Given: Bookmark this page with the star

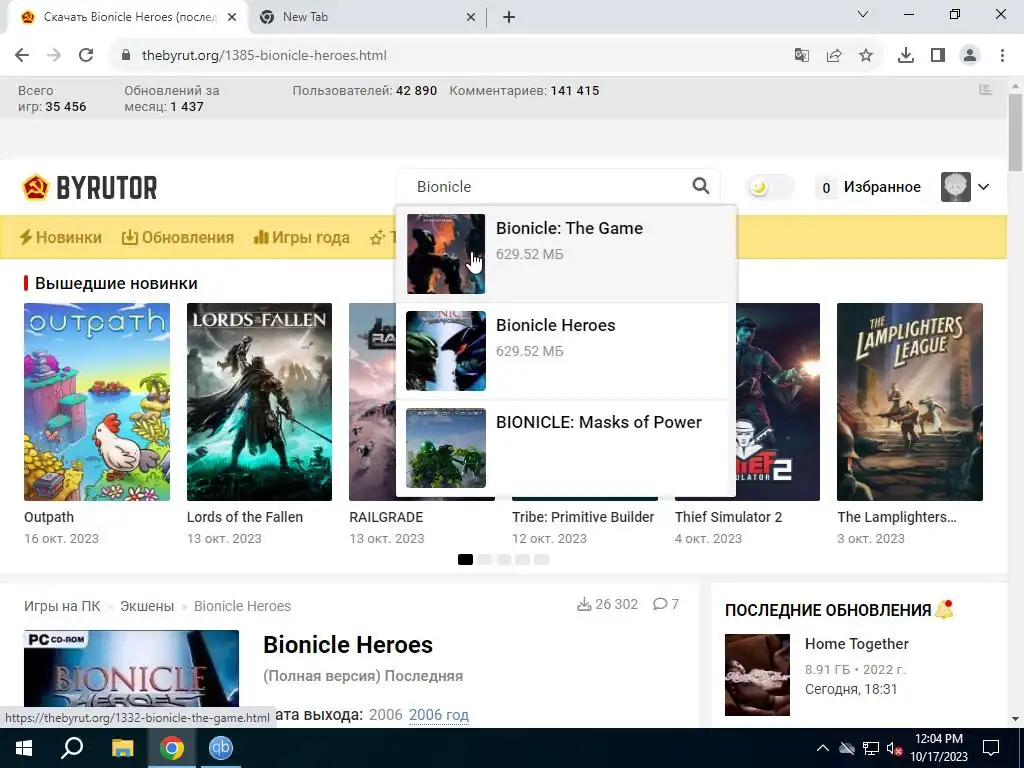Looking at the screenshot, I should coord(866,56).
